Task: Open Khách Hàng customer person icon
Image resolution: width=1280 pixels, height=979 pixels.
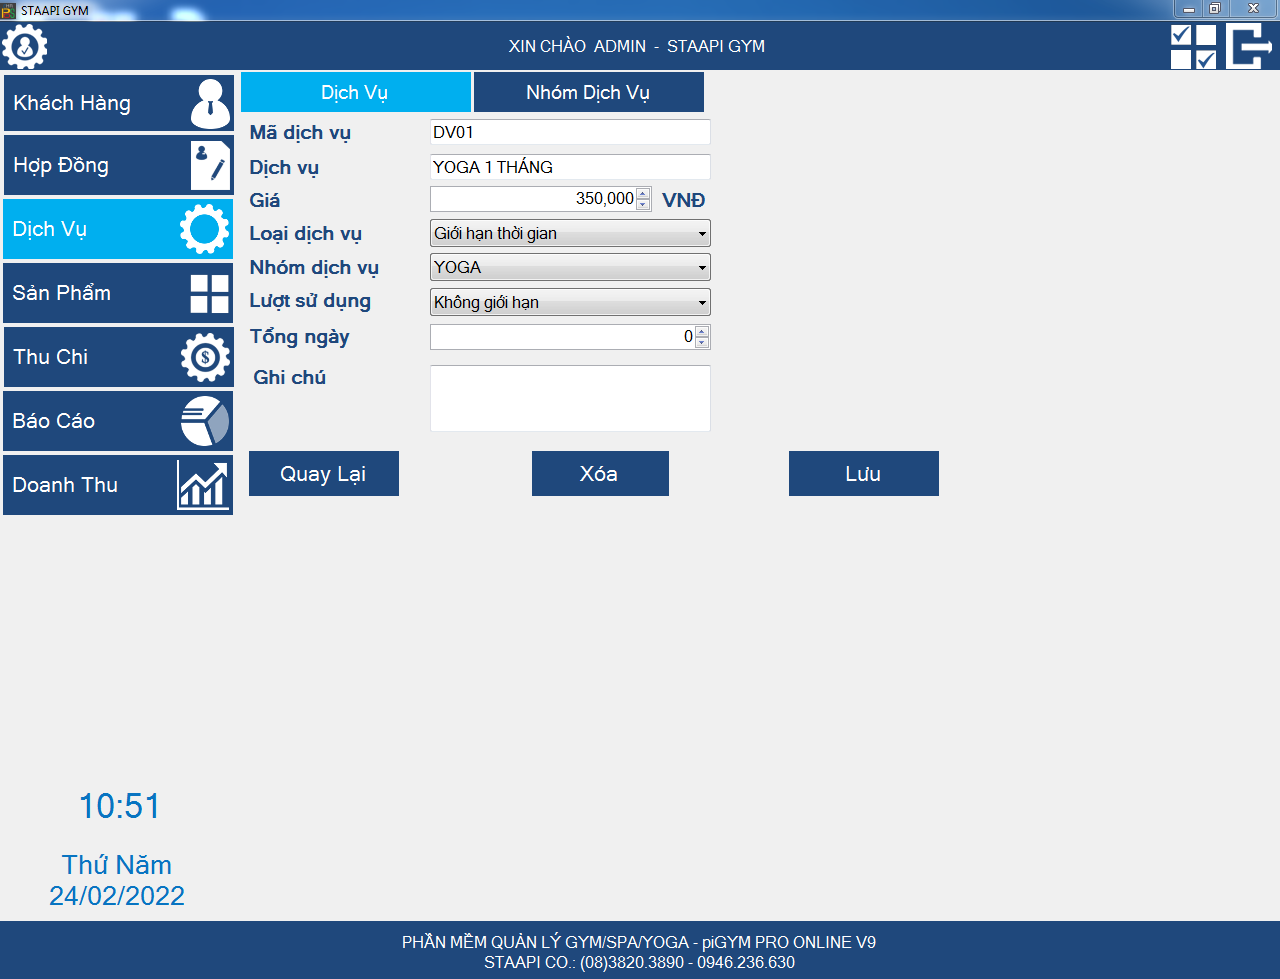Action: tap(210, 104)
